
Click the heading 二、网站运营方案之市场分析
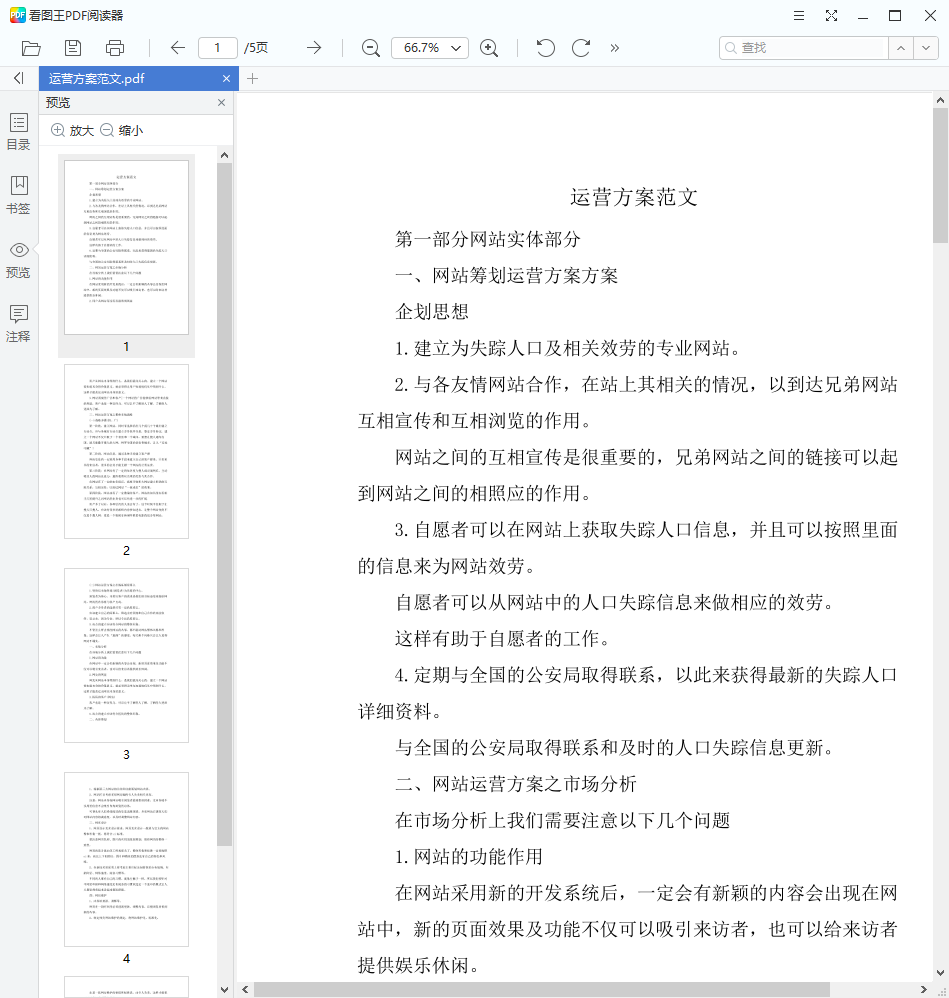(516, 784)
